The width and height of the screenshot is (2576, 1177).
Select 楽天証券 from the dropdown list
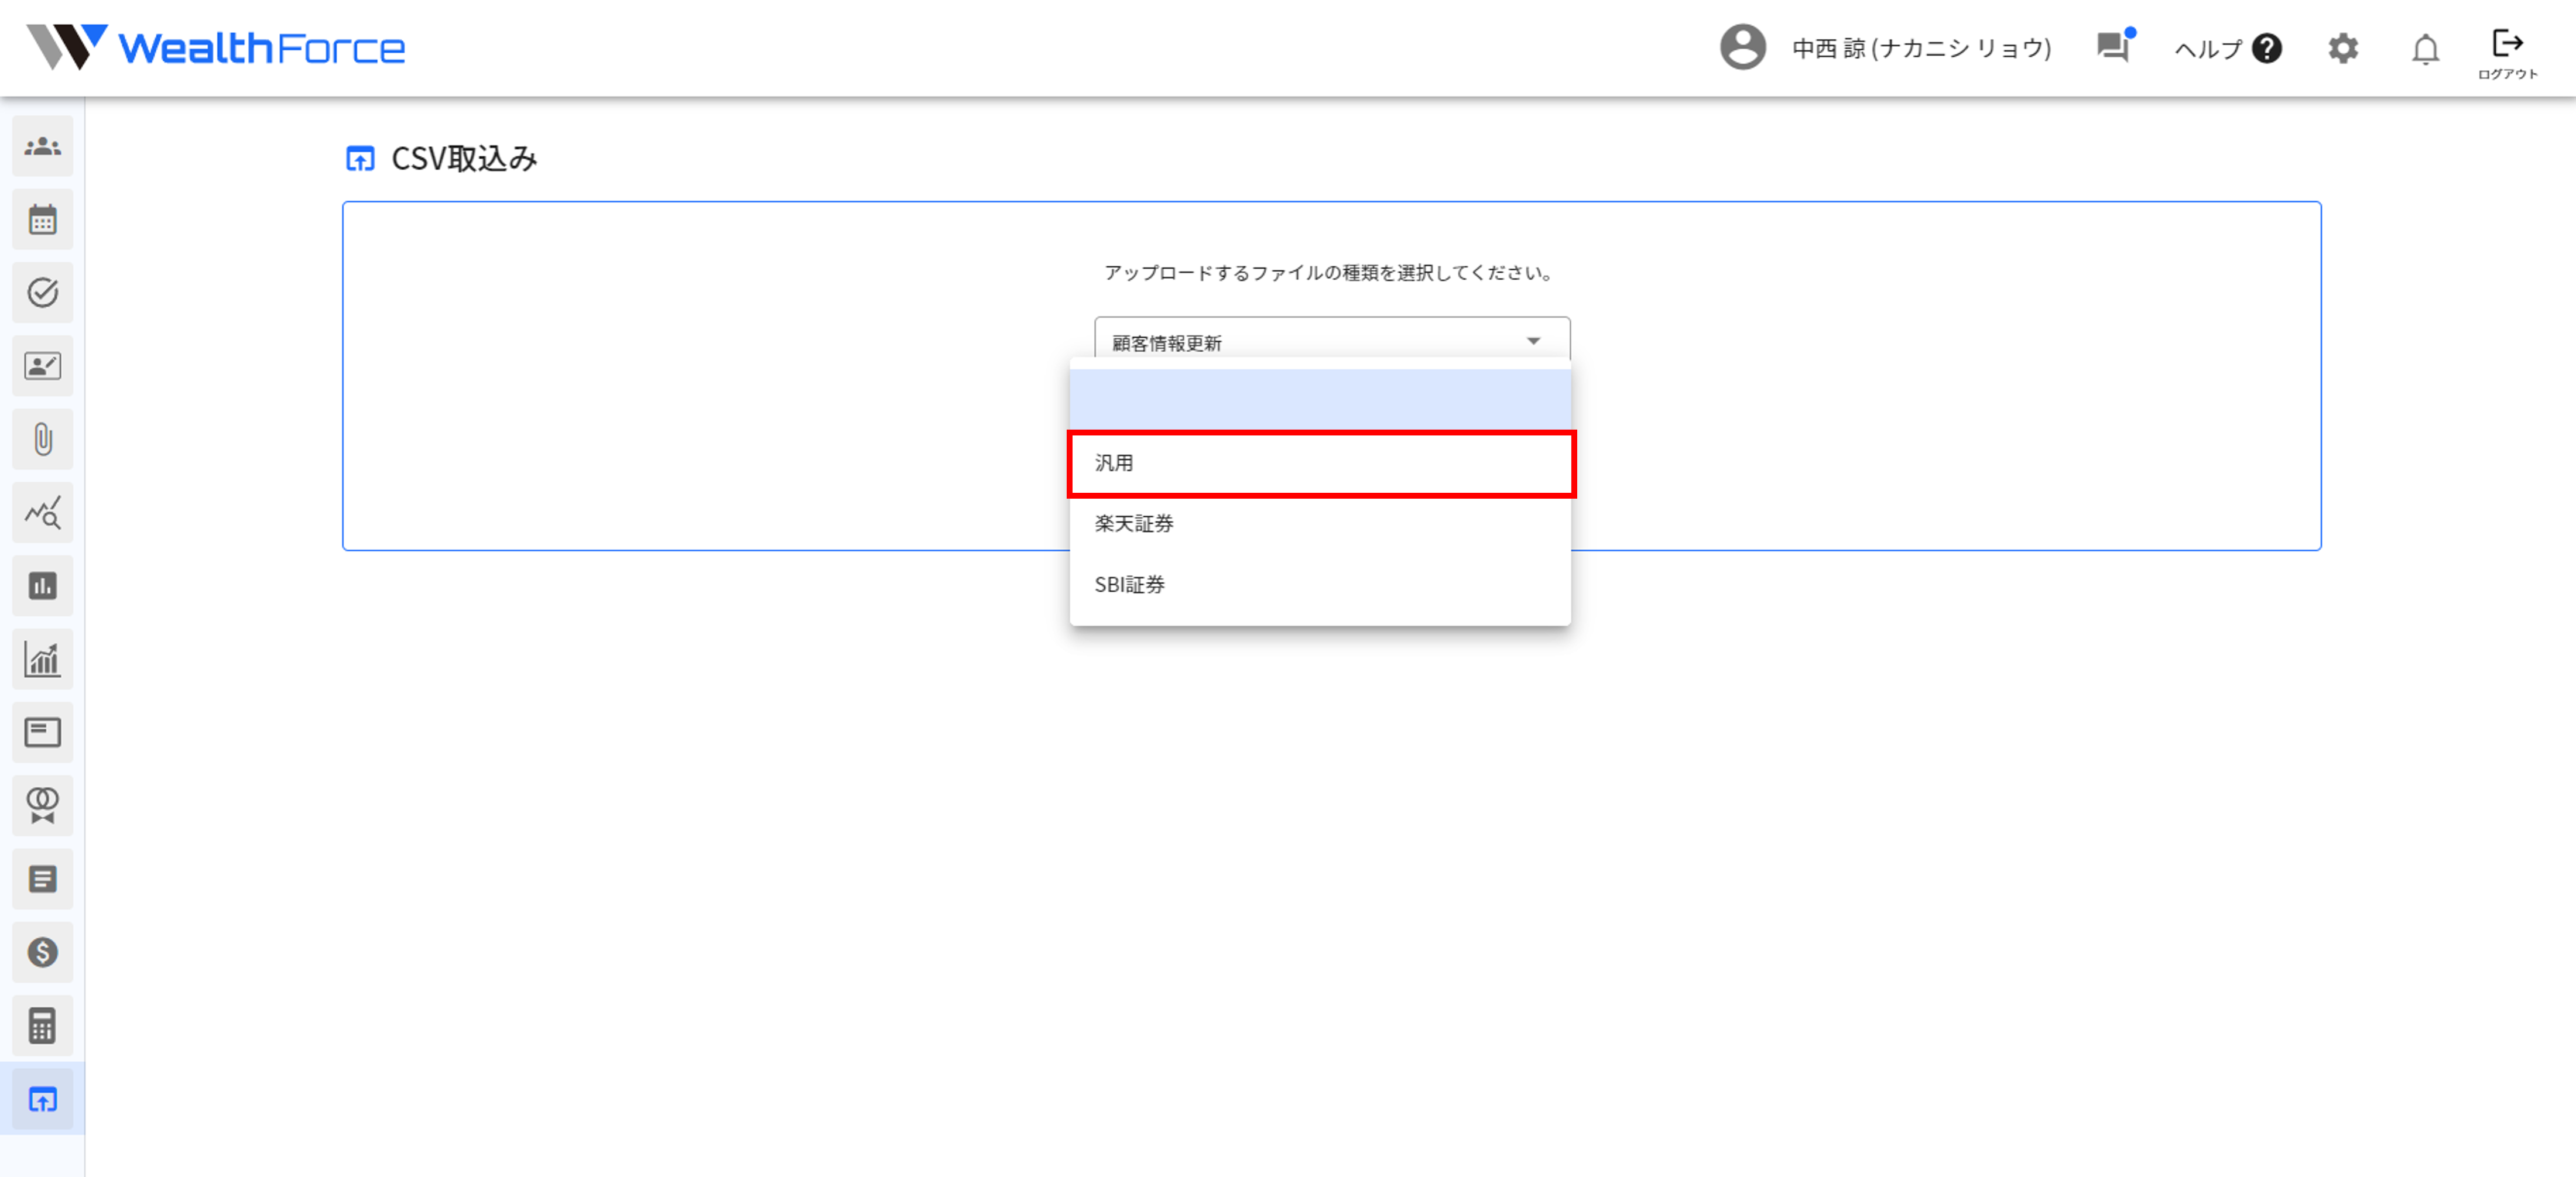[1320, 524]
